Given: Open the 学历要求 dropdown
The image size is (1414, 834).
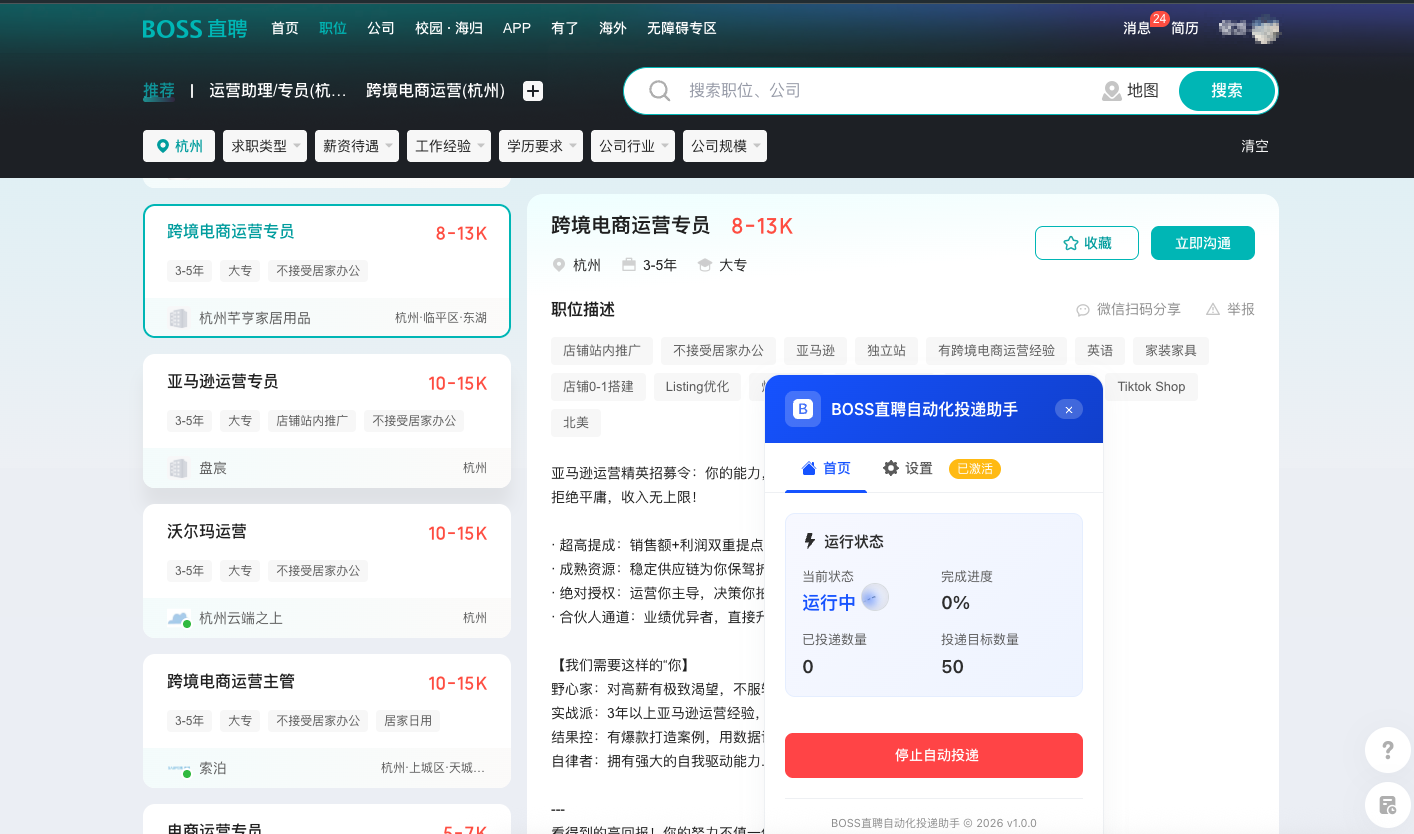Looking at the screenshot, I should coord(540,145).
